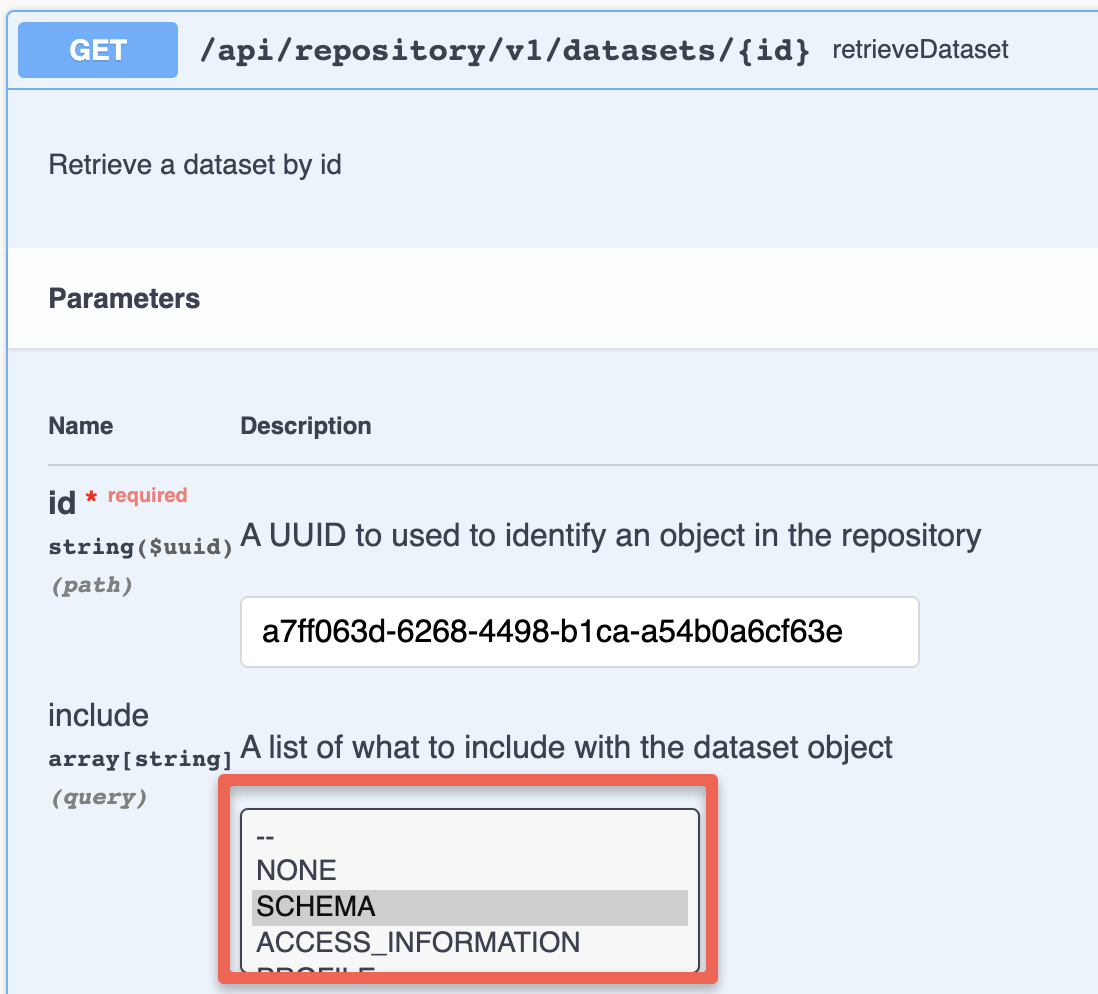Click the Description column header
Viewport: 1098px width, 994px height.
click(305, 426)
